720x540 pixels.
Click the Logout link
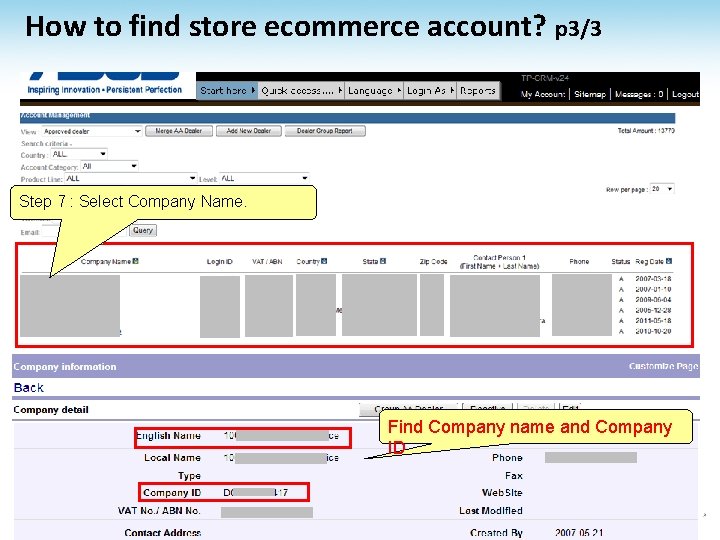(685, 94)
